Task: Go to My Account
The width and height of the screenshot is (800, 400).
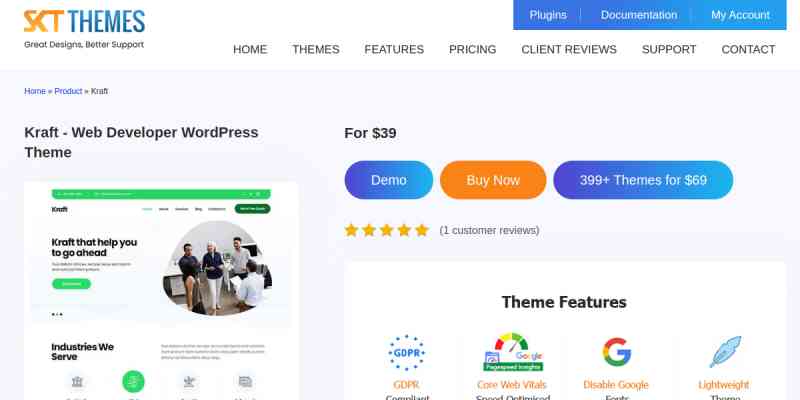Action: pos(740,15)
